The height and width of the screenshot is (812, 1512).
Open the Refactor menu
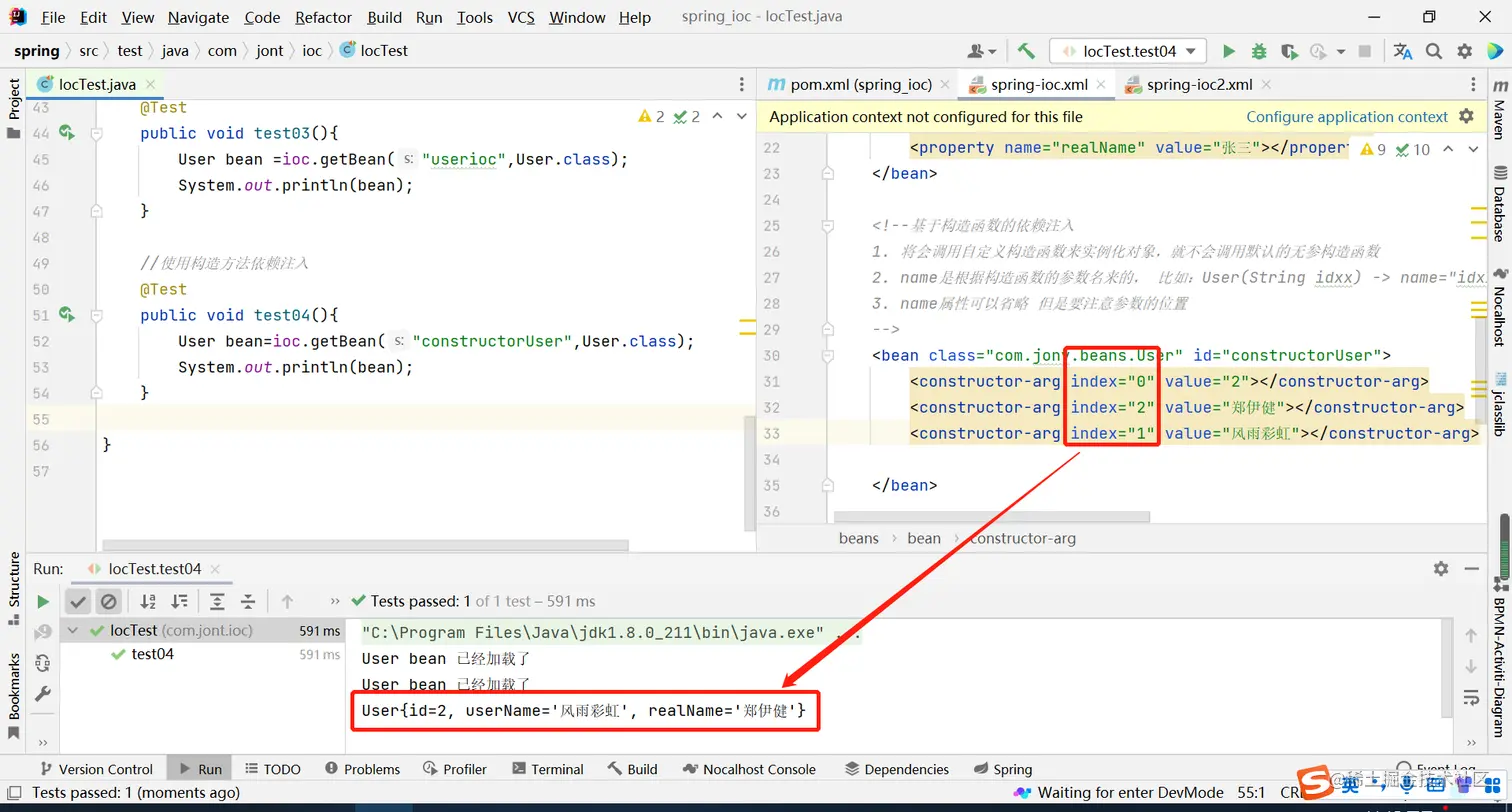(x=323, y=17)
